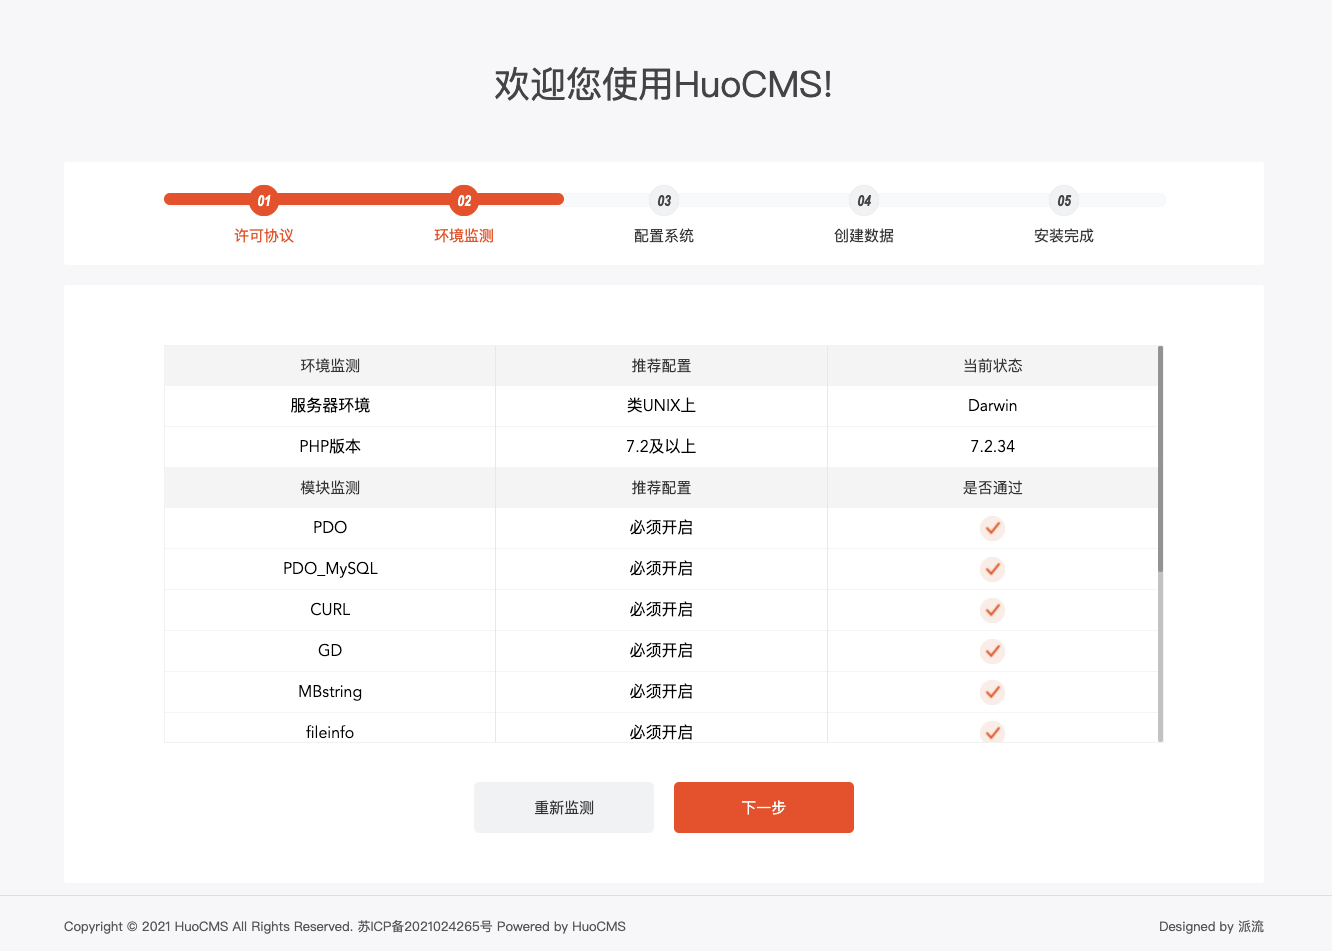Click the Designed by 派流 footer text
The height and width of the screenshot is (951, 1332).
click(x=1211, y=927)
